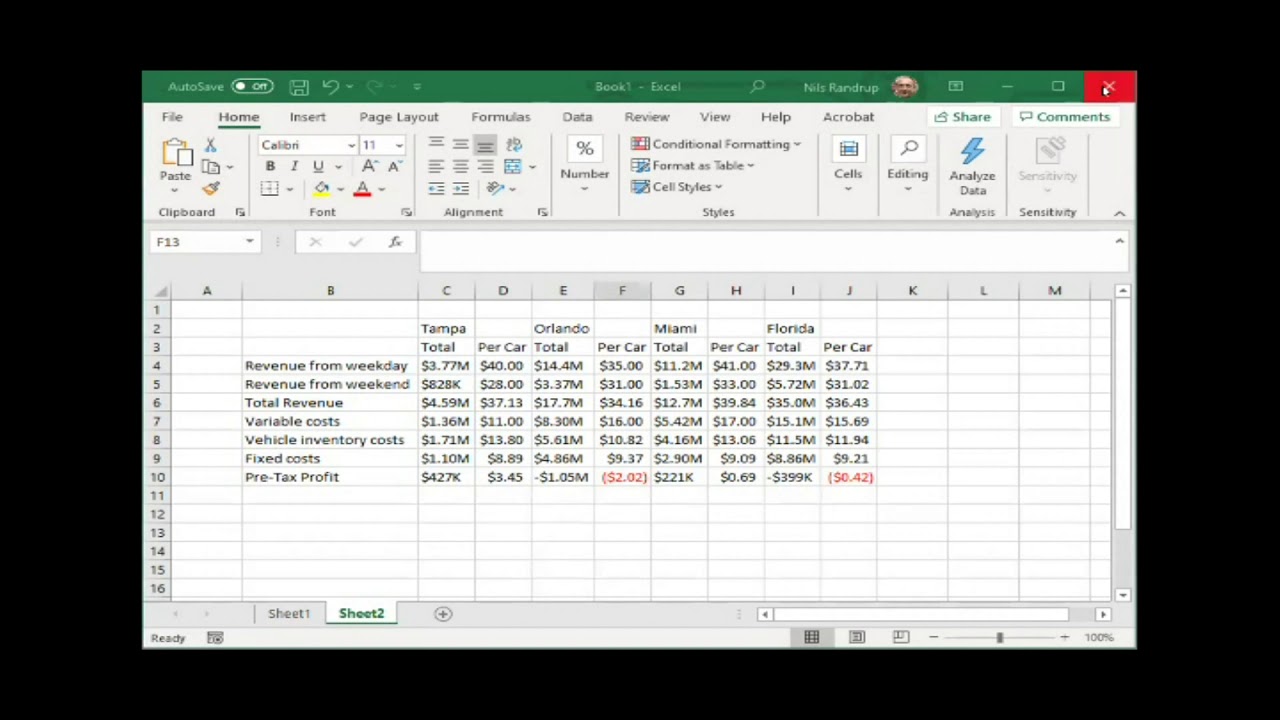
Task: Click the Paste clipboard icon
Action: point(175,153)
